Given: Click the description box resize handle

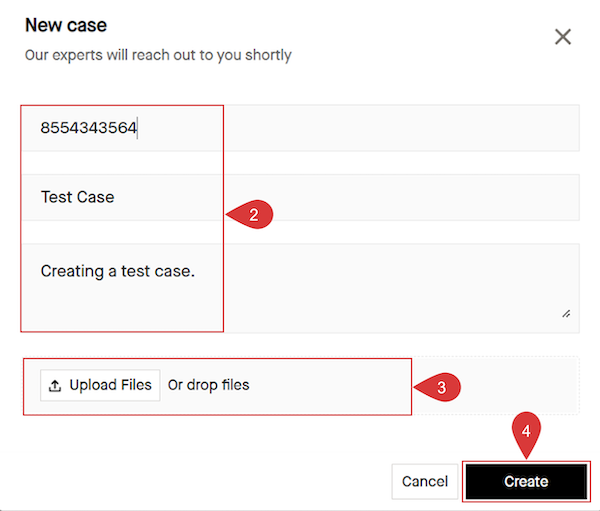Looking at the screenshot, I should coord(566,313).
